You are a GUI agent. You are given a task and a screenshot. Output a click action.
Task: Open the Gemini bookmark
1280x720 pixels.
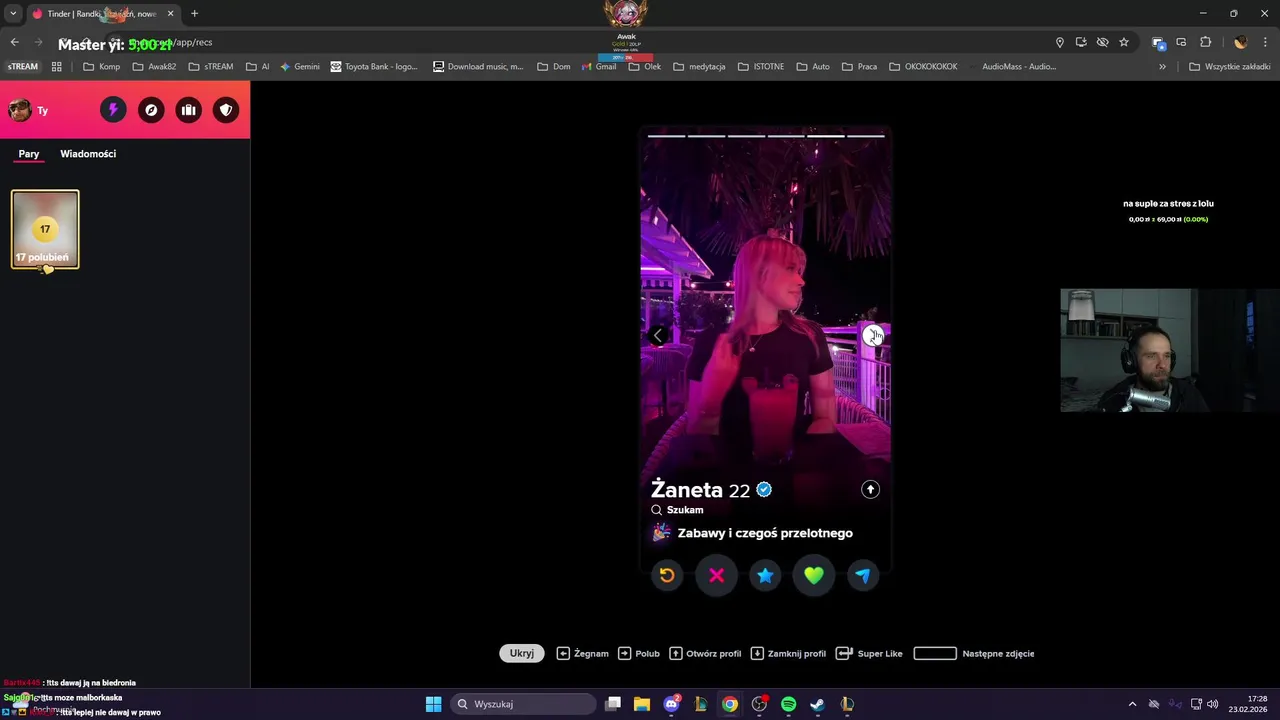pos(300,67)
